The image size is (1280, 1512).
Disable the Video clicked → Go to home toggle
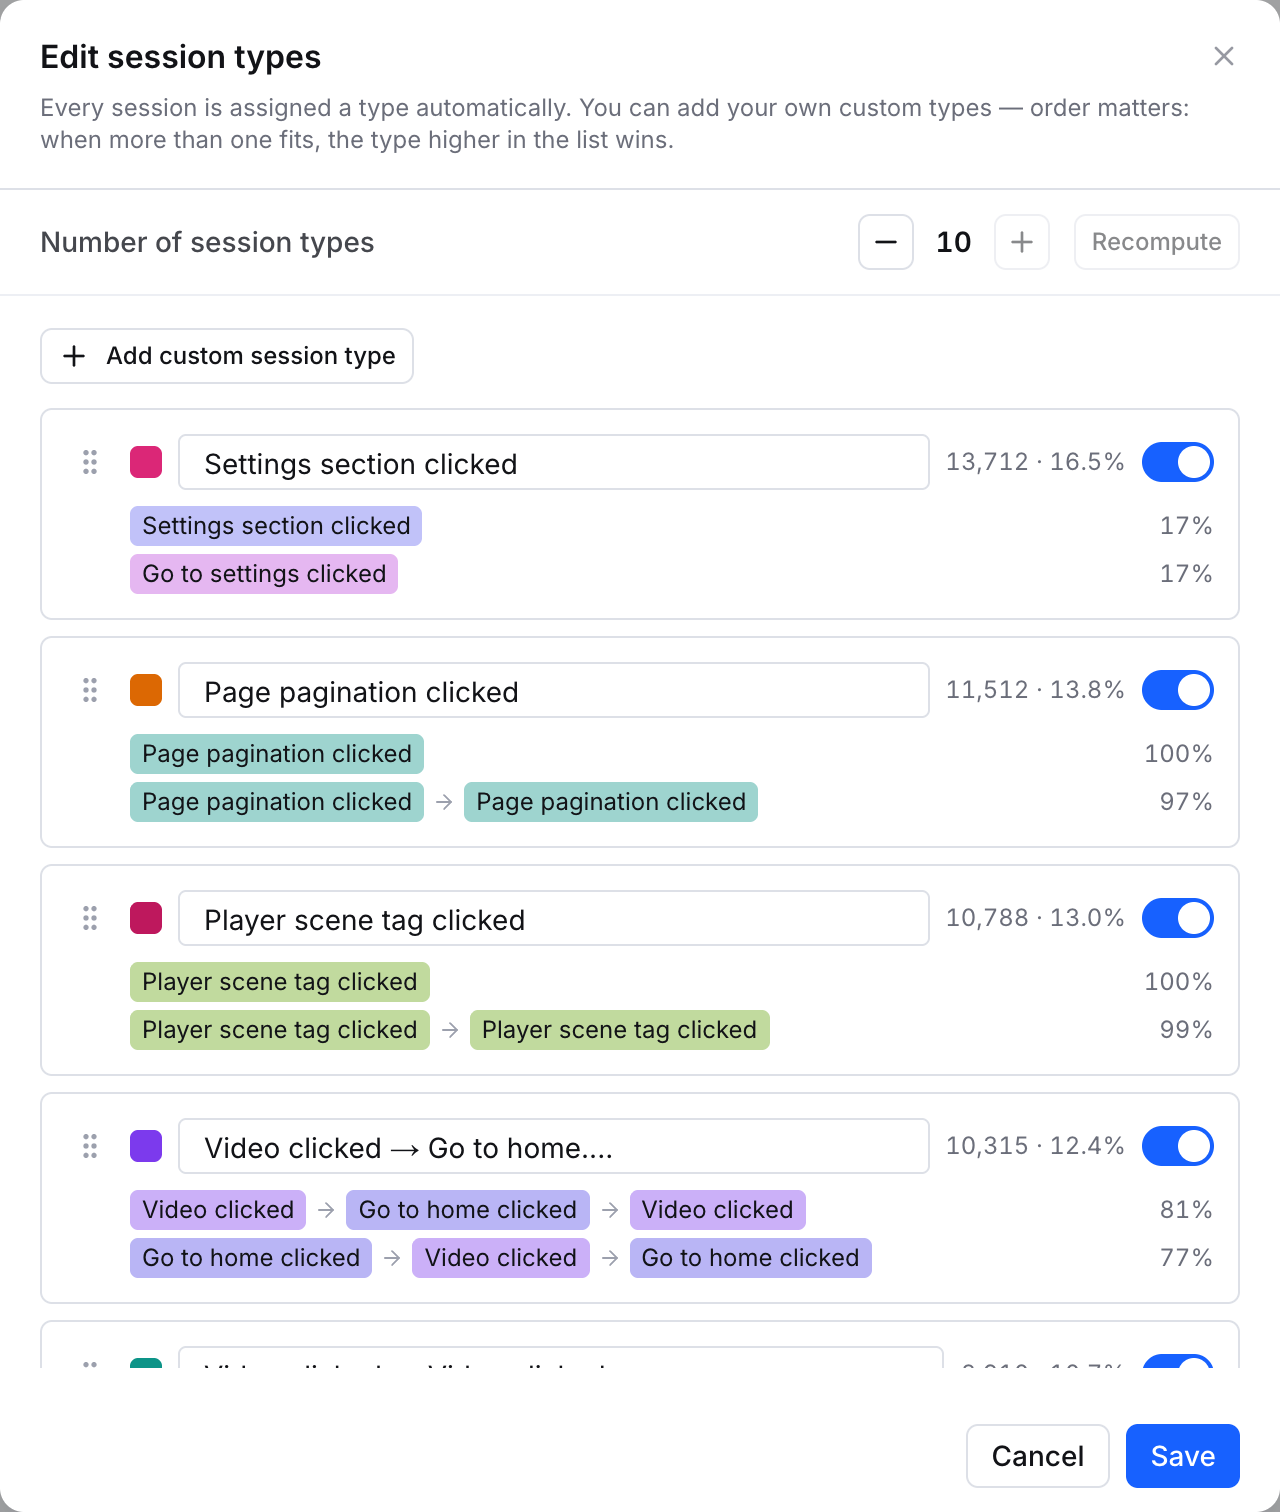[x=1178, y=1146]
